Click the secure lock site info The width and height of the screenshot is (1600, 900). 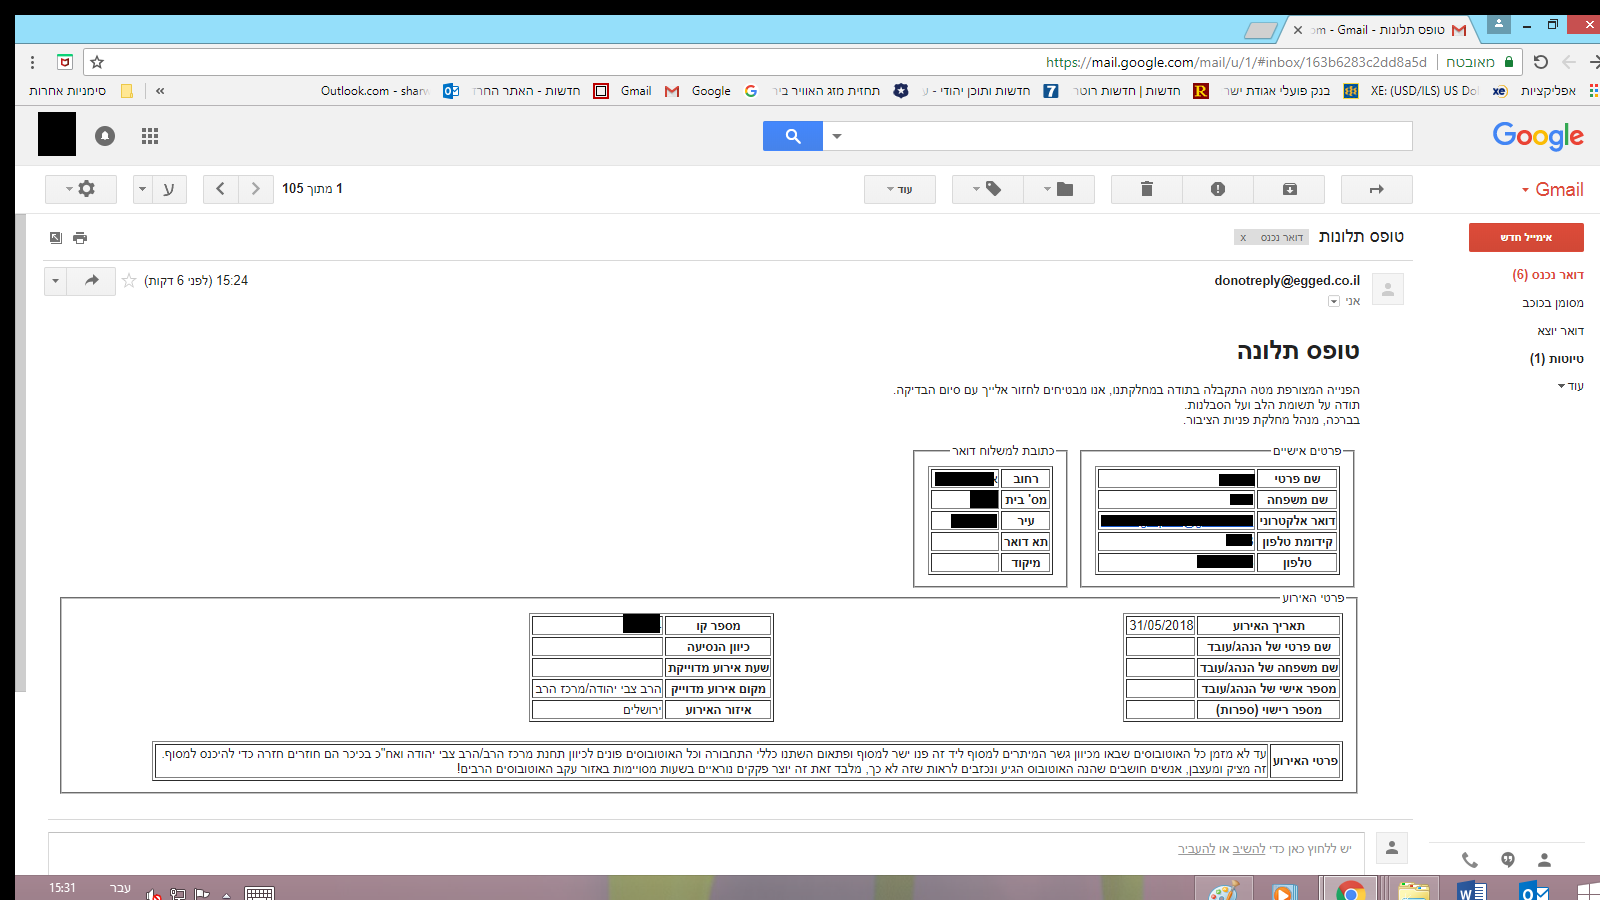[1509, 62]
